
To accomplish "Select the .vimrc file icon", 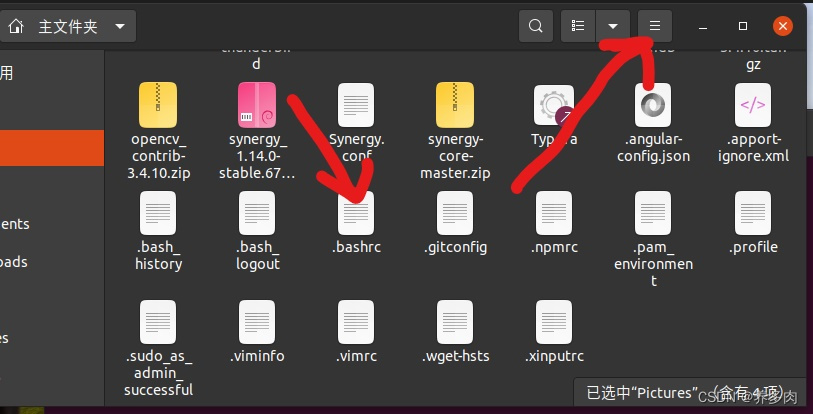I will 356,322.
